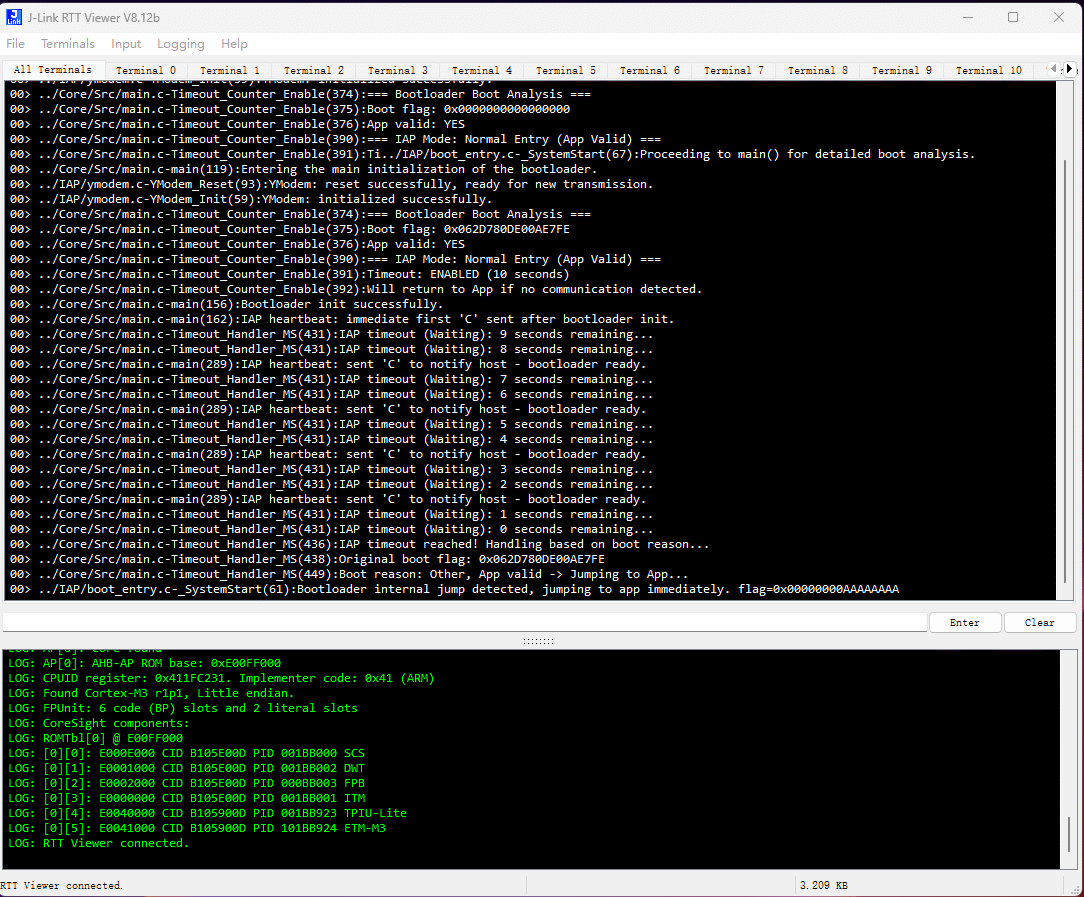Click the J-Link application icon in title bar
The image size is (1084, 897).
click(14, 17)
